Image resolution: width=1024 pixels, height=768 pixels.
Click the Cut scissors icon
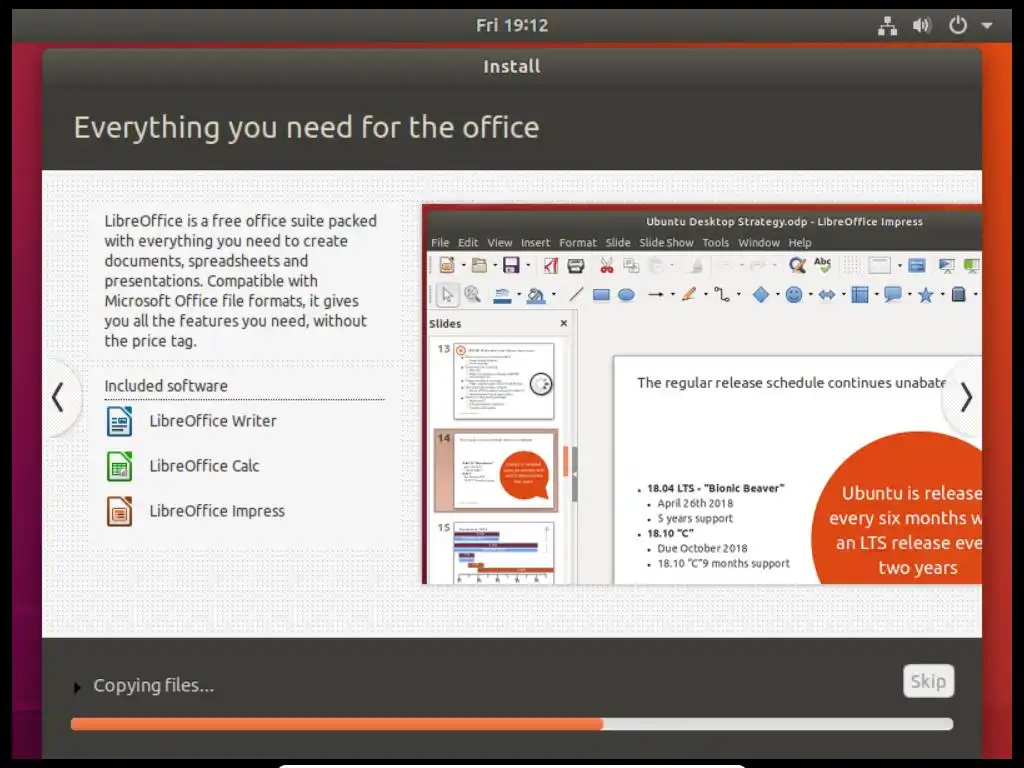point(607,265)
